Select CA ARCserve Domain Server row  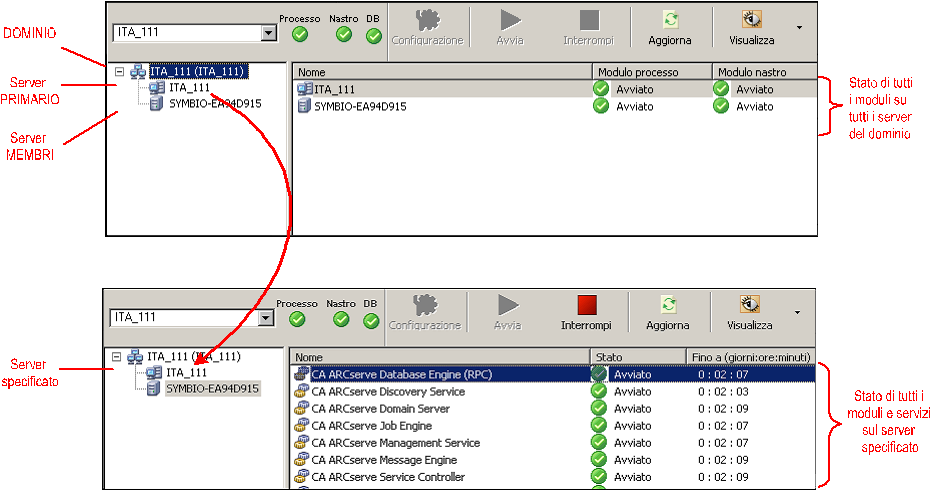(x=553, y=409)
